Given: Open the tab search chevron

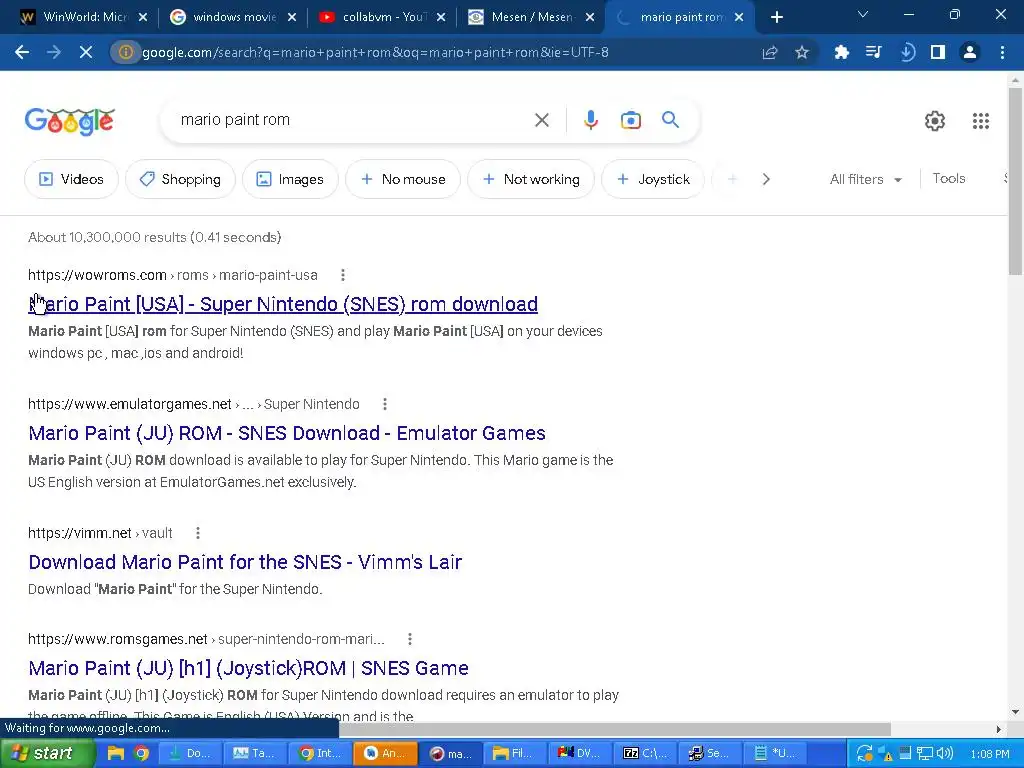Looking at the screenshot, I should pyautogui.click(x=863, y=14).
